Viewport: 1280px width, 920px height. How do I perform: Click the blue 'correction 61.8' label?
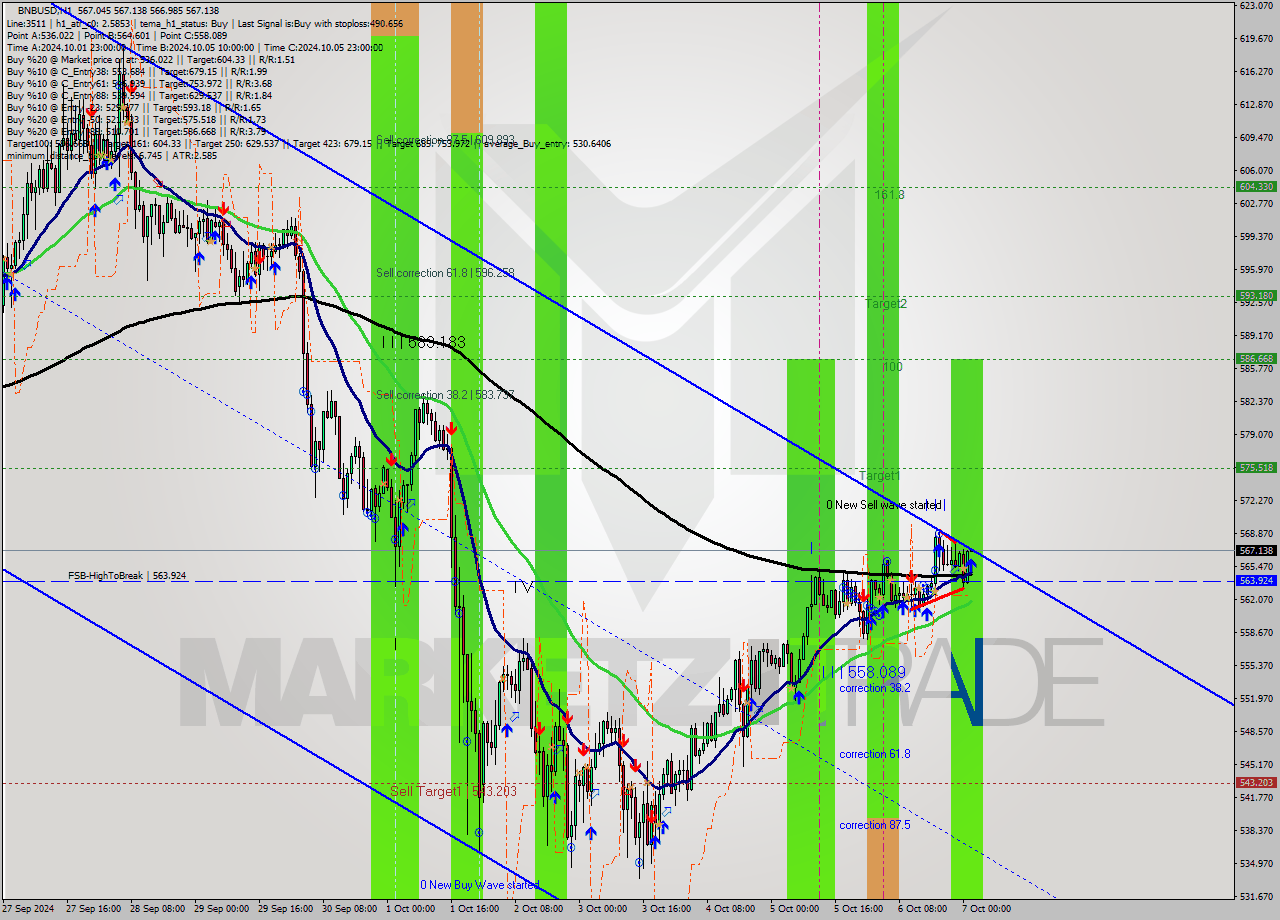[875, 754]
